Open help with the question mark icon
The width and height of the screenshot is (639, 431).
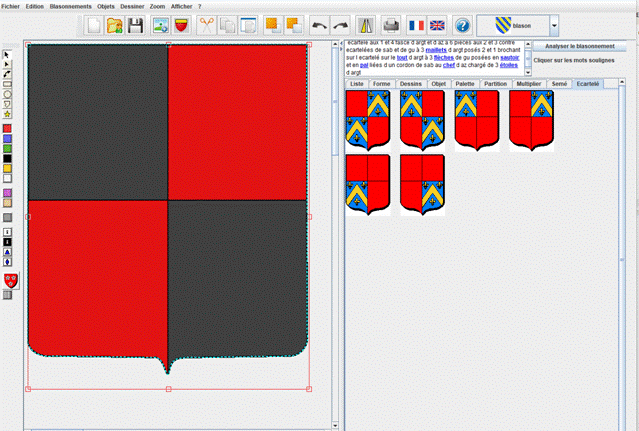pos(463,25)
